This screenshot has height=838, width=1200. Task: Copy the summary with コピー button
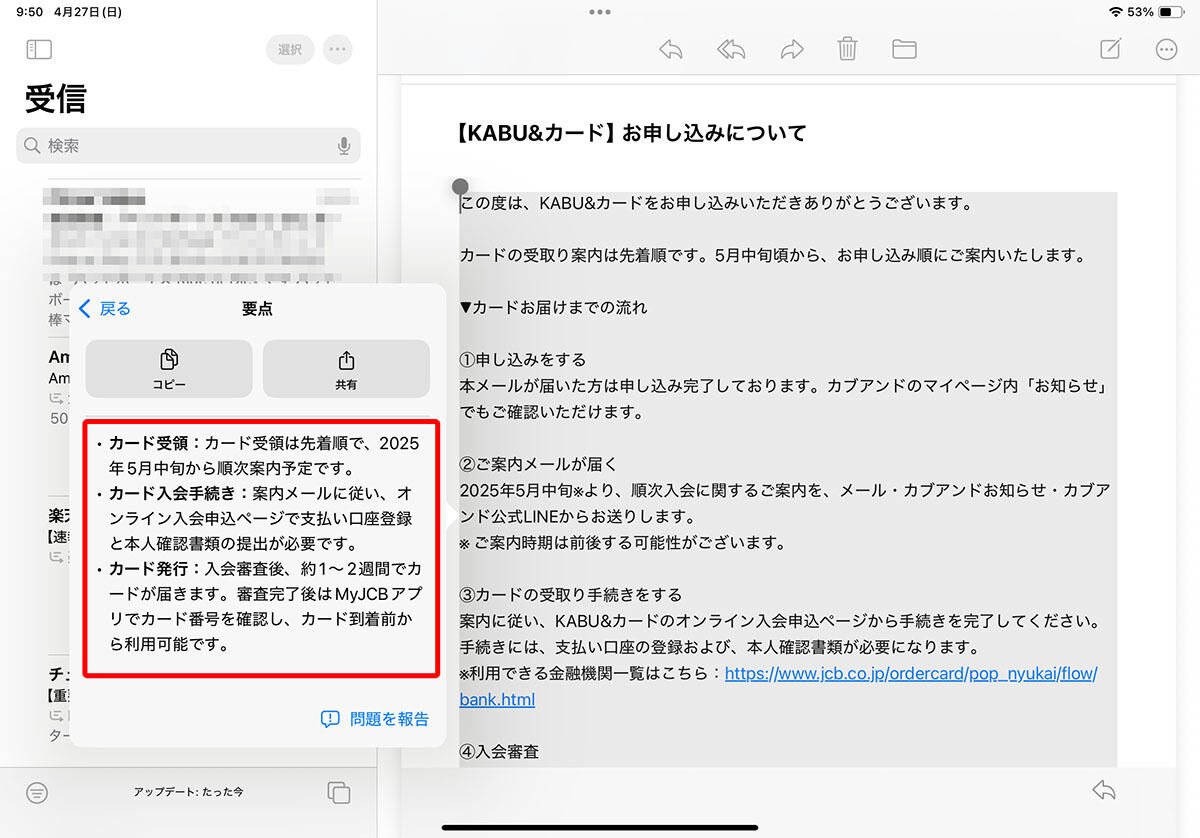click(169, 369)
